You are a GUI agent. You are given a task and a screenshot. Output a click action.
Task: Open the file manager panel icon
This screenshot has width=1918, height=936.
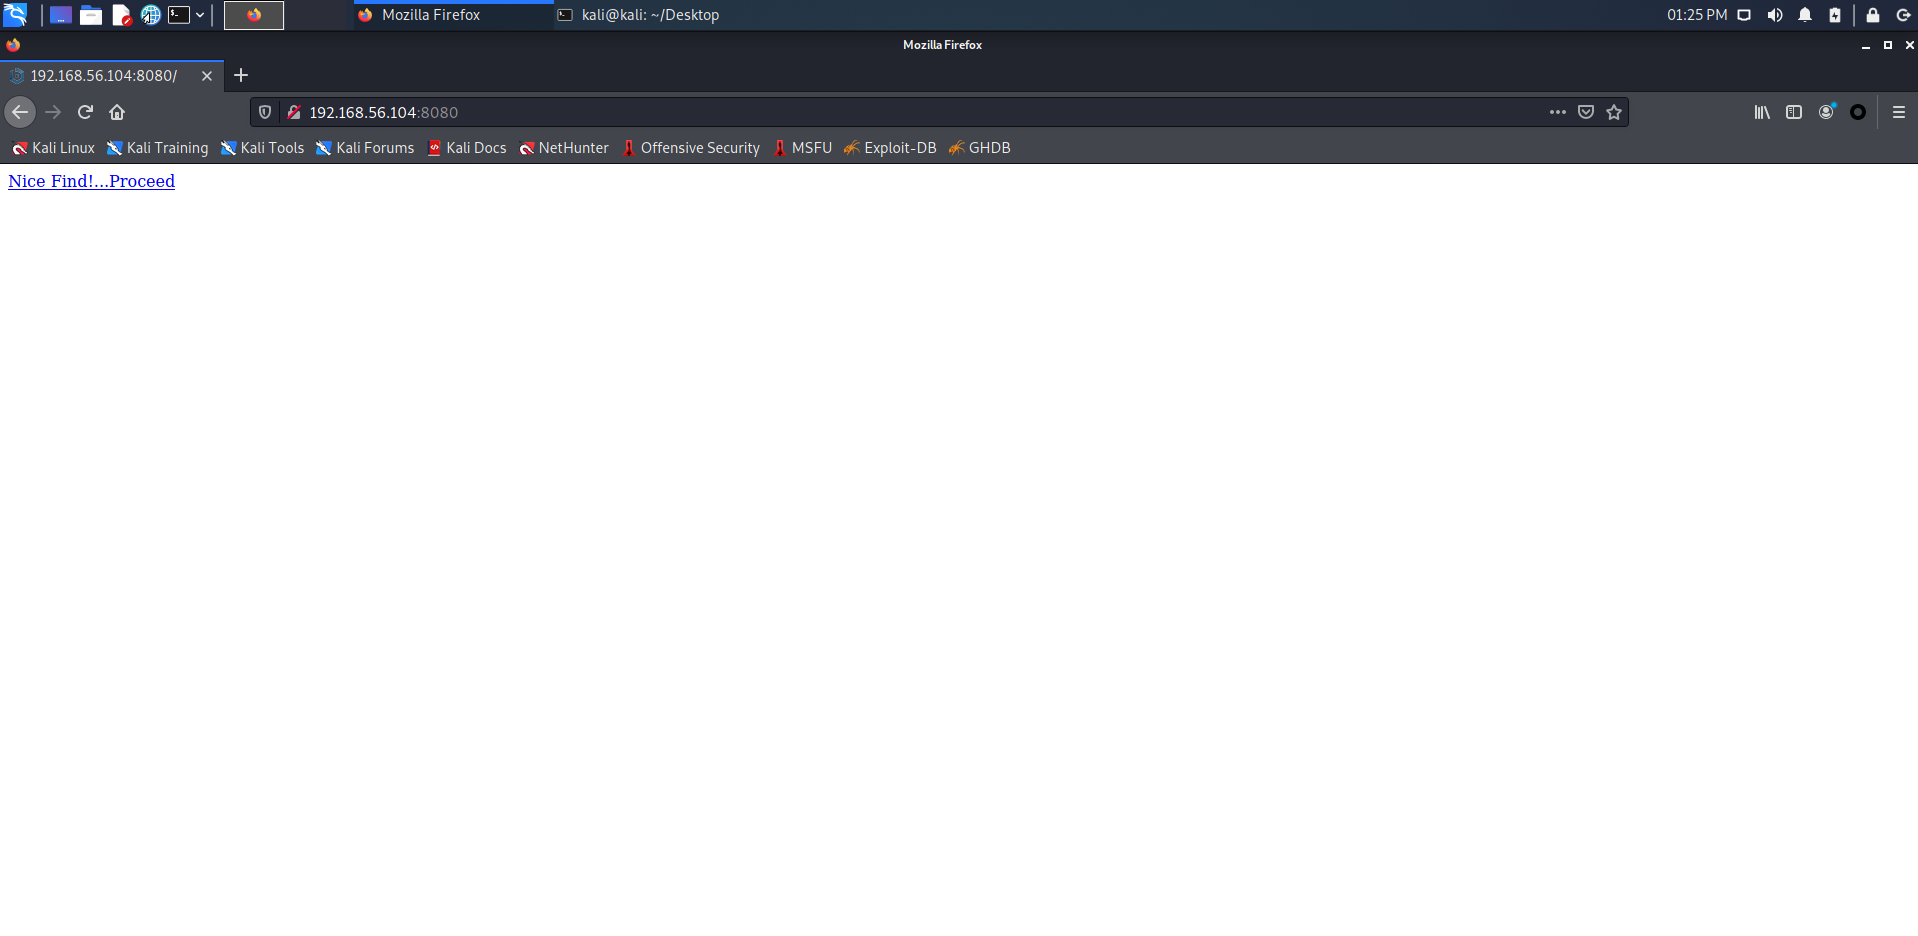tap(91, 15)
